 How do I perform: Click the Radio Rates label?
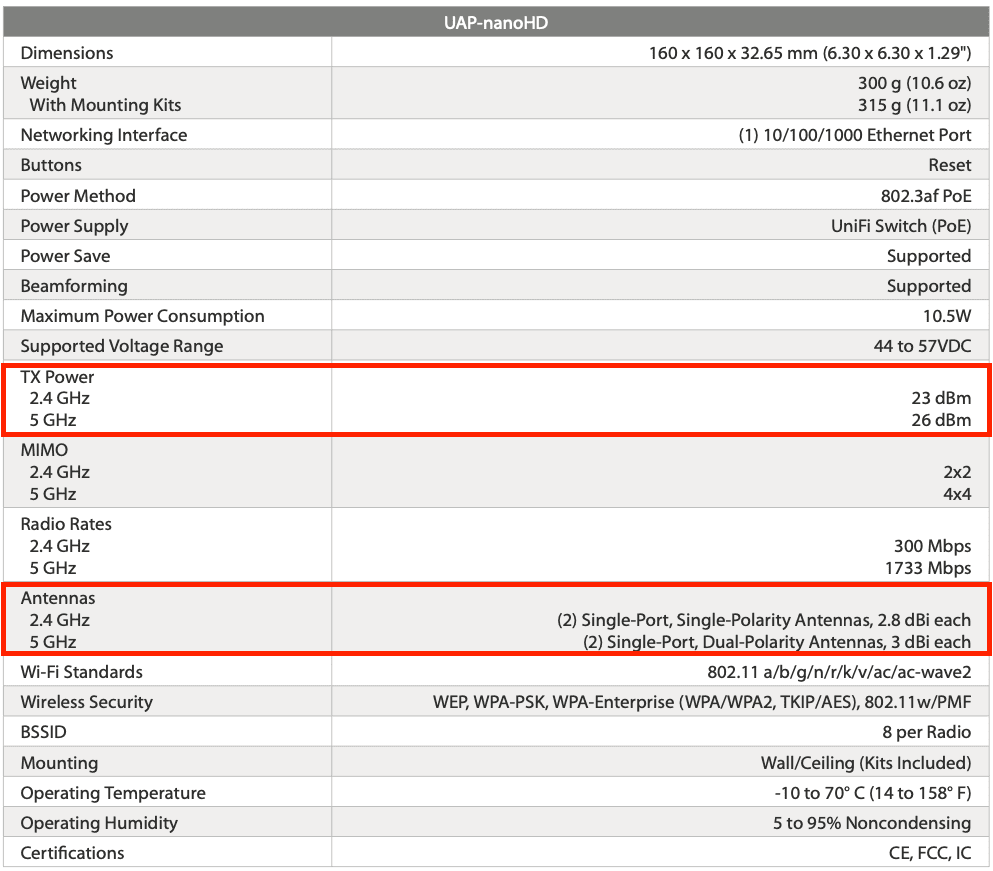pyautogui.click(x=66, y=524)
